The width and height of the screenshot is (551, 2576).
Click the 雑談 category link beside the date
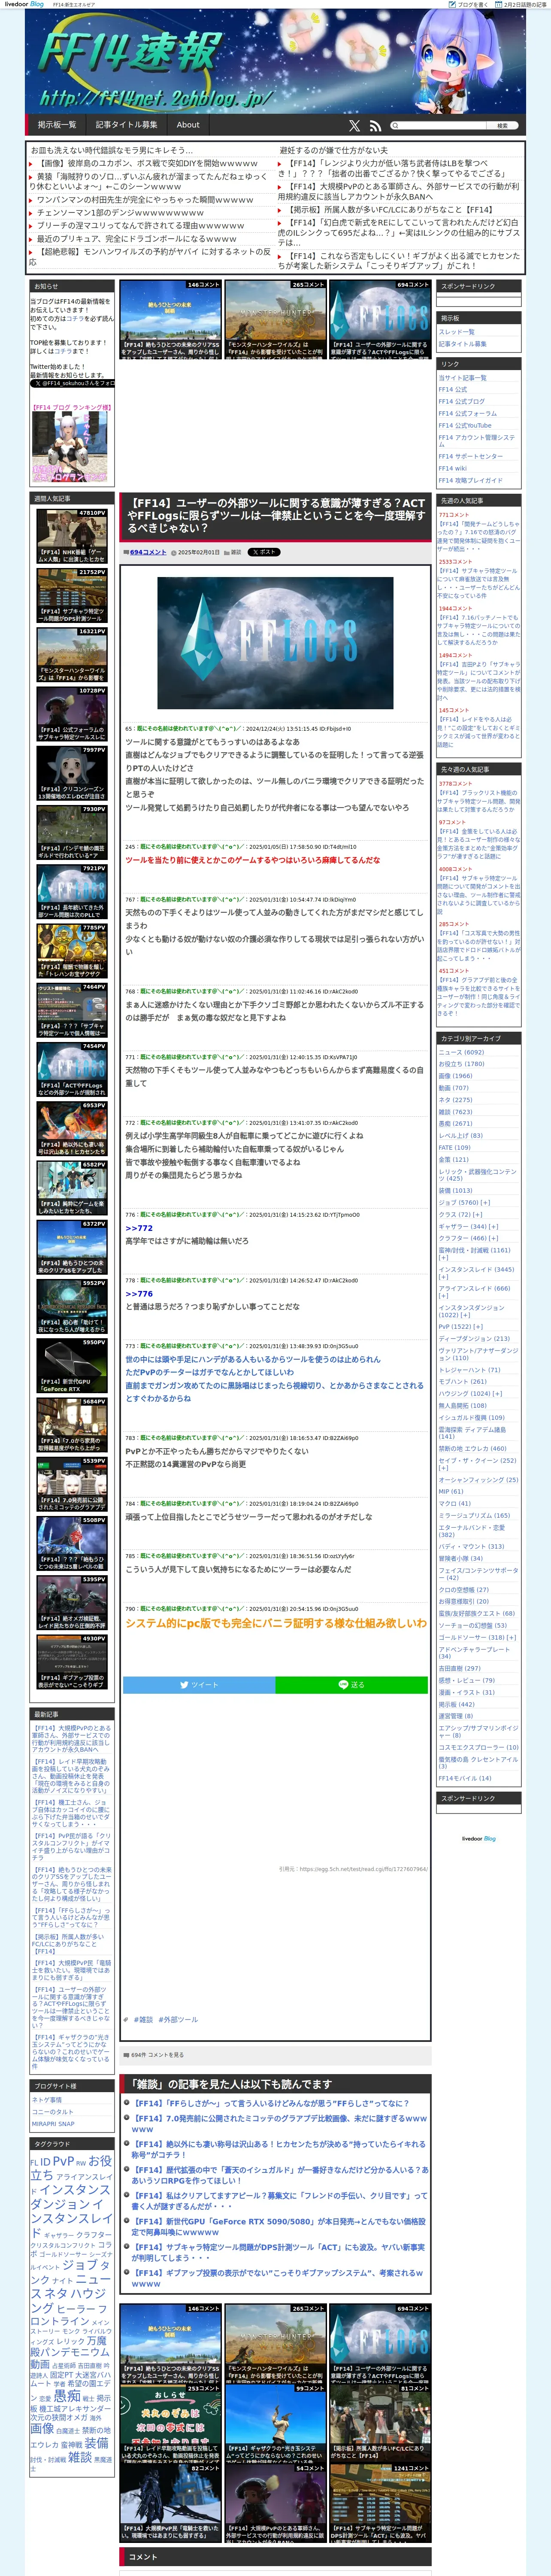click(236, 552)
